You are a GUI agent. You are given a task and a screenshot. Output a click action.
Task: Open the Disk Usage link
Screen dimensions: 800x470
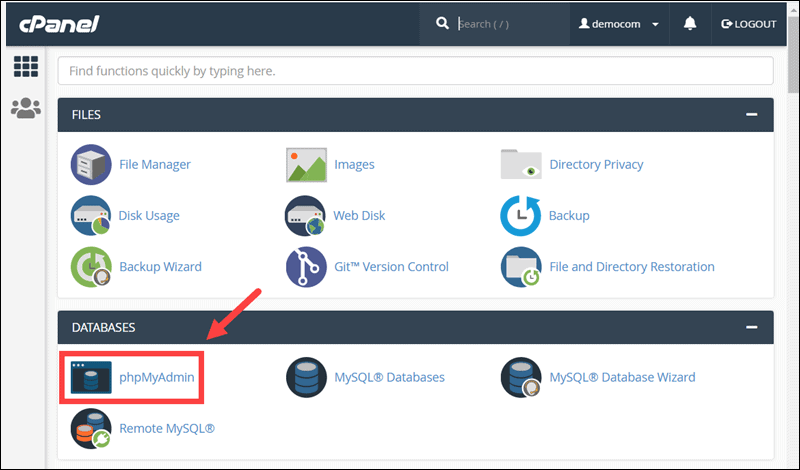pos(149,215)
